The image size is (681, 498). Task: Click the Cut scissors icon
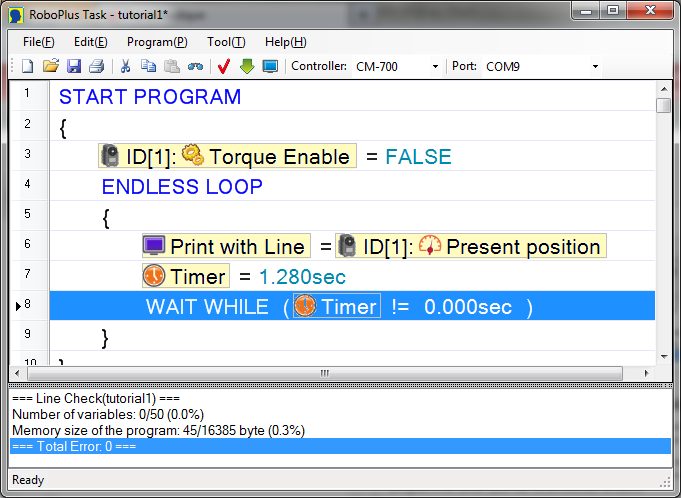tap(126, 67)
